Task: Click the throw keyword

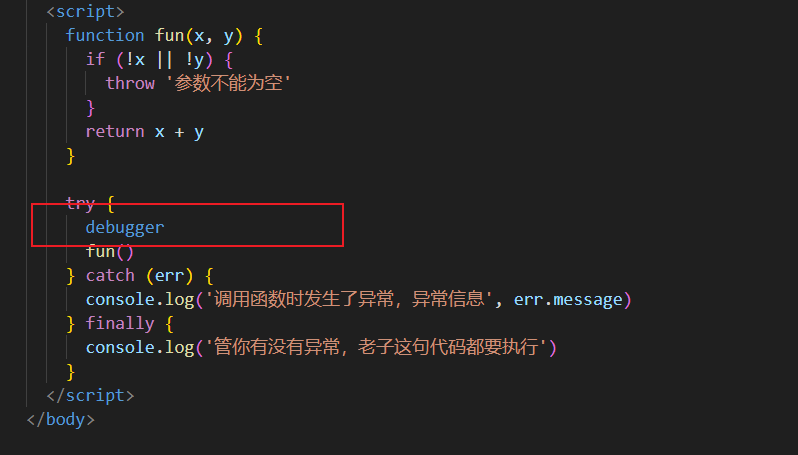Action: (x=130, y=83)
